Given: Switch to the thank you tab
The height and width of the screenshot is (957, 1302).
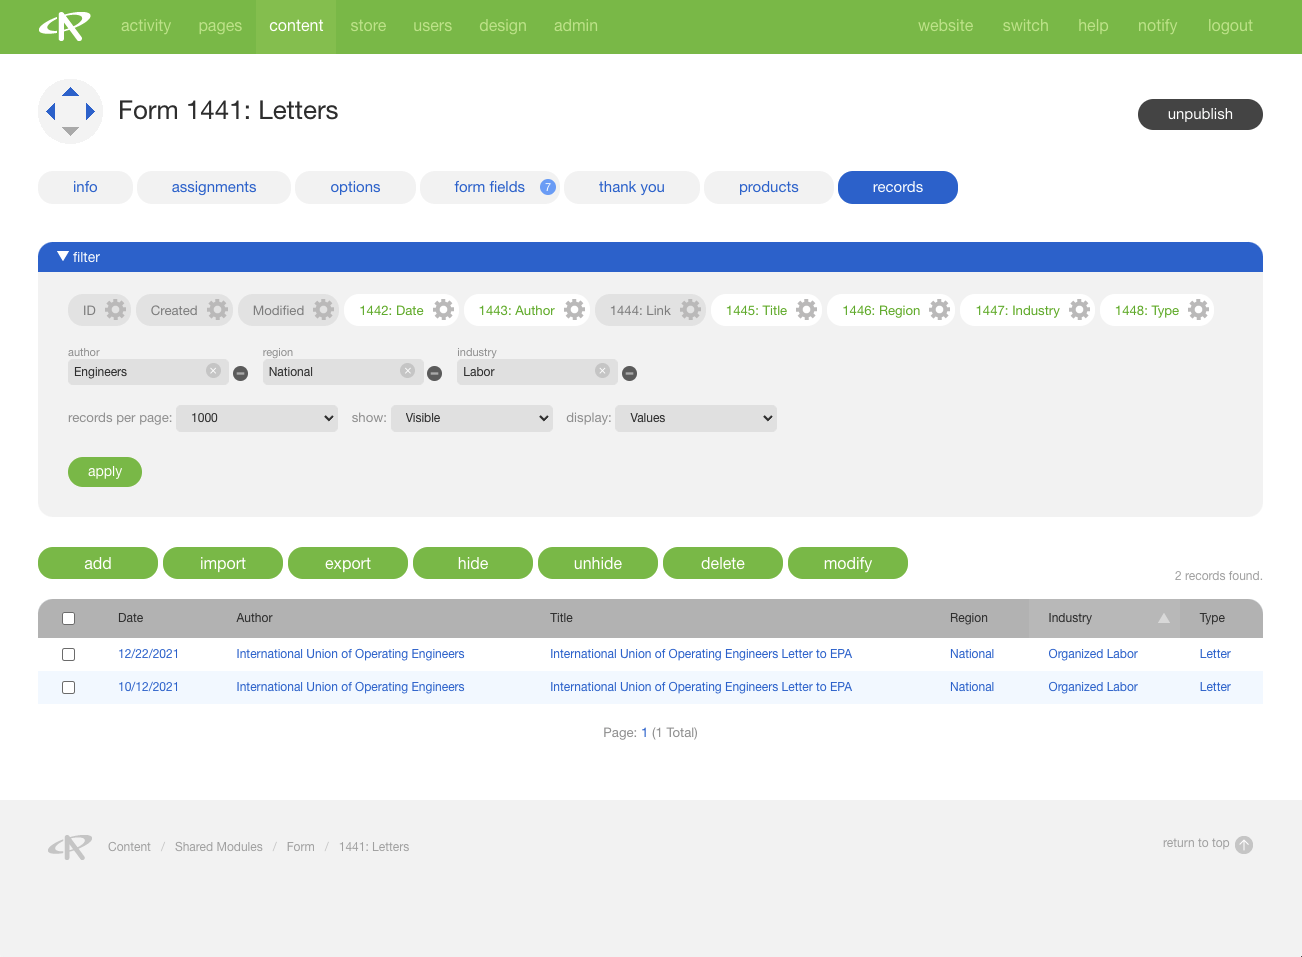Looking at the screenshot, I should (632, 187).
